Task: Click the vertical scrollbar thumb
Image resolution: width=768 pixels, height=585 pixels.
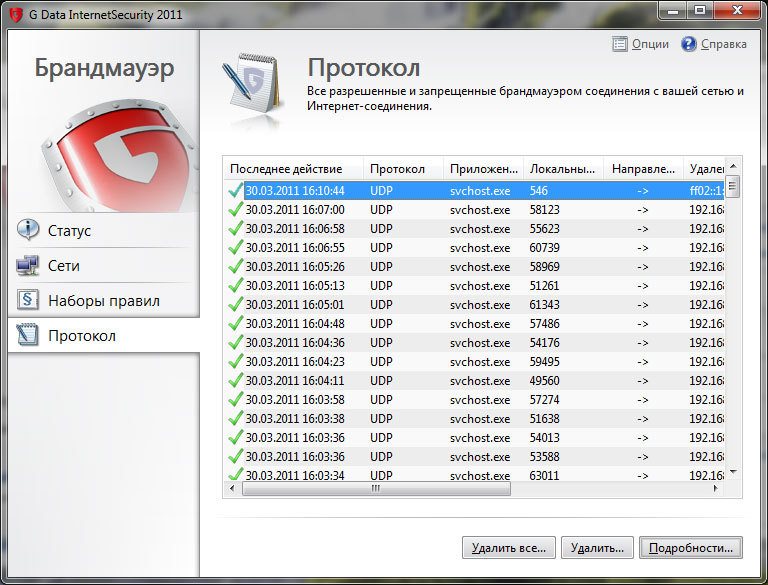Action: (x=733, y=186)
